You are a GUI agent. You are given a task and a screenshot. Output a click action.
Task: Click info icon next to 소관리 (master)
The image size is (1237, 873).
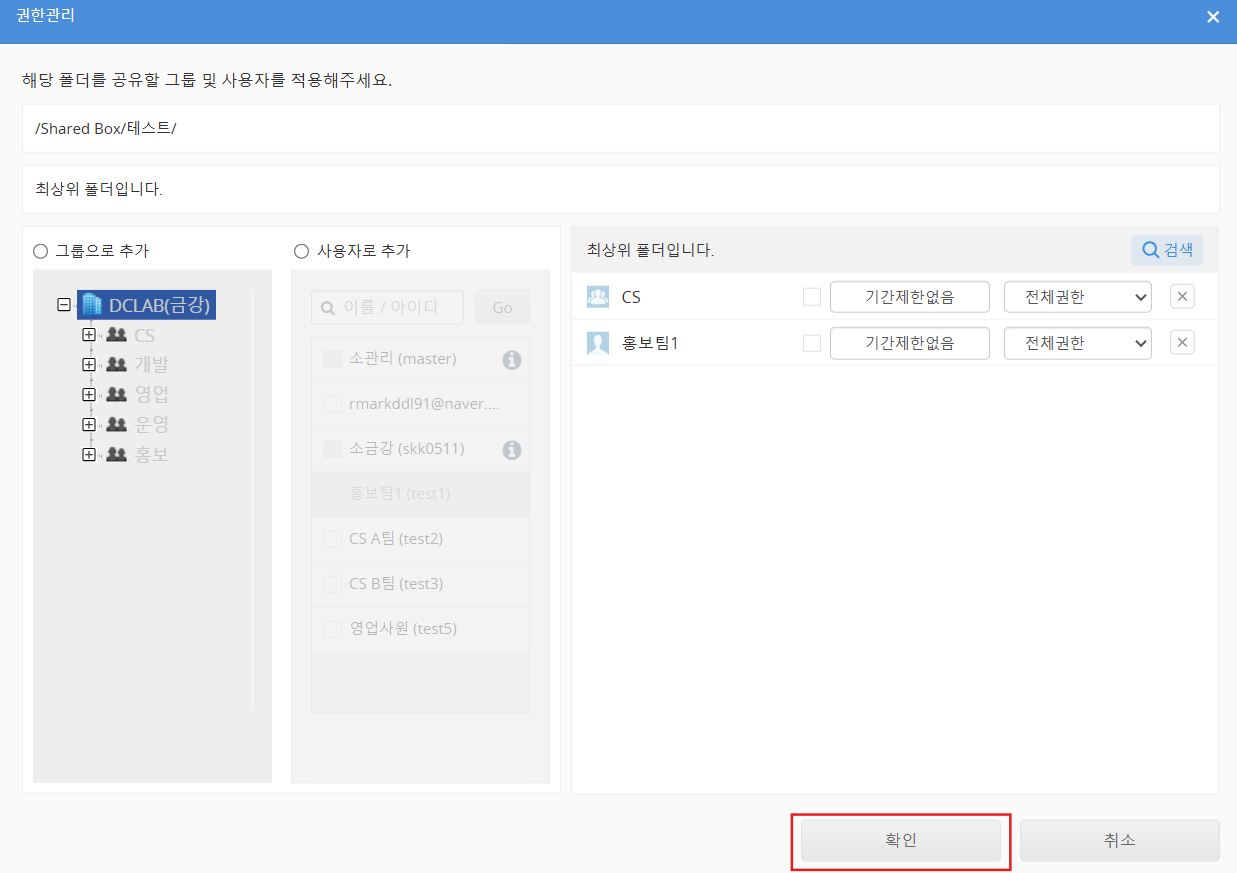pos(511,359)
